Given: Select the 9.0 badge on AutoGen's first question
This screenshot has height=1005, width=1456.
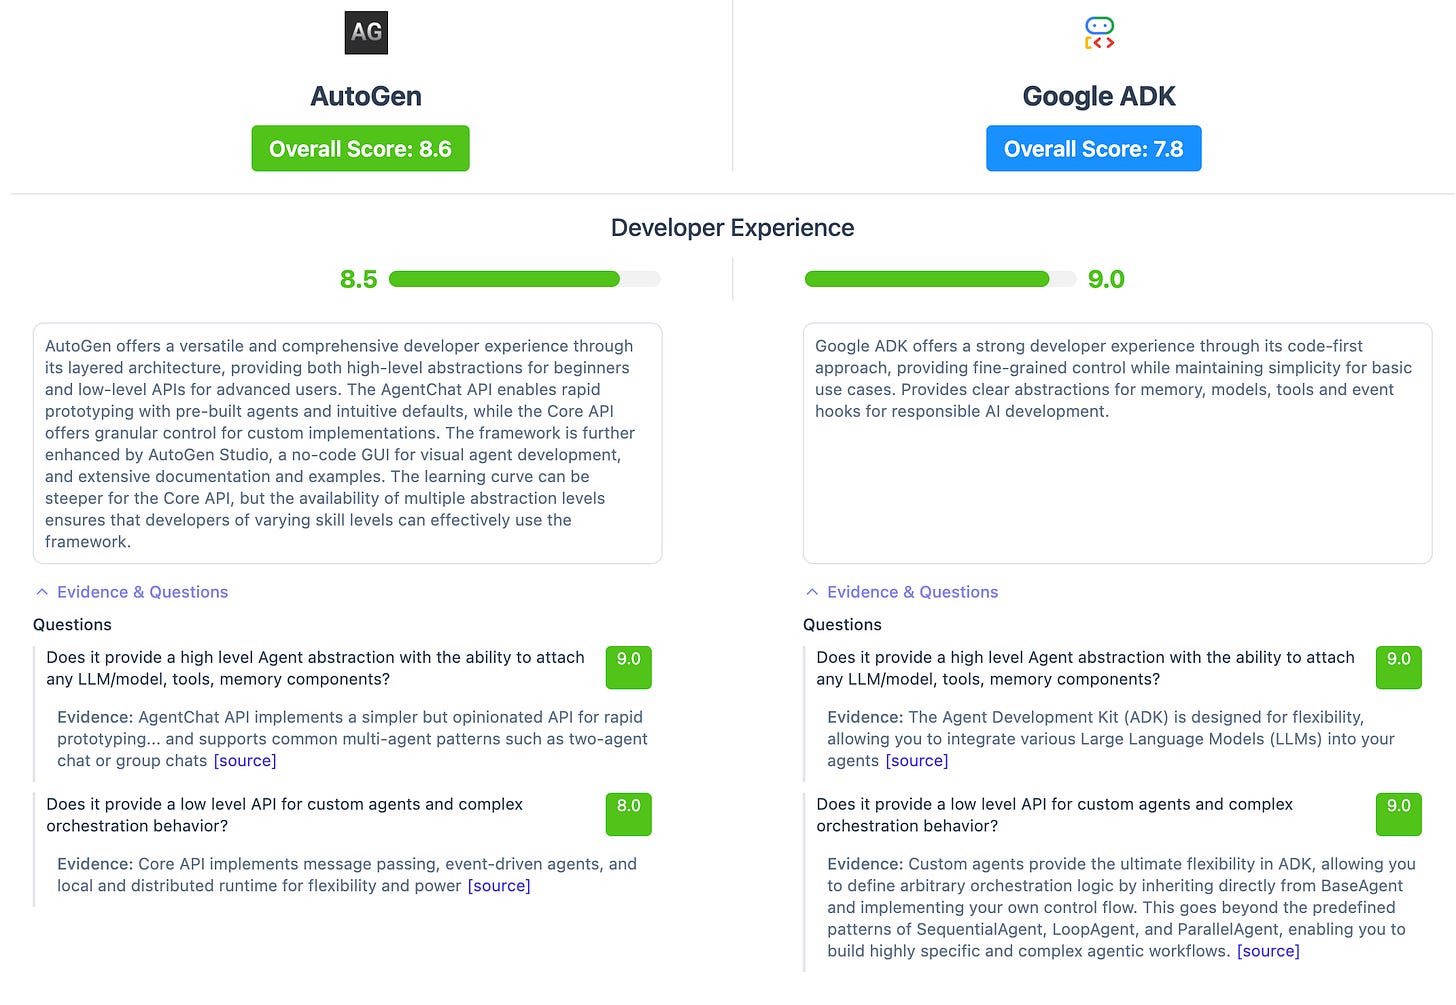Looking at the screenshot, I should 628,667.
